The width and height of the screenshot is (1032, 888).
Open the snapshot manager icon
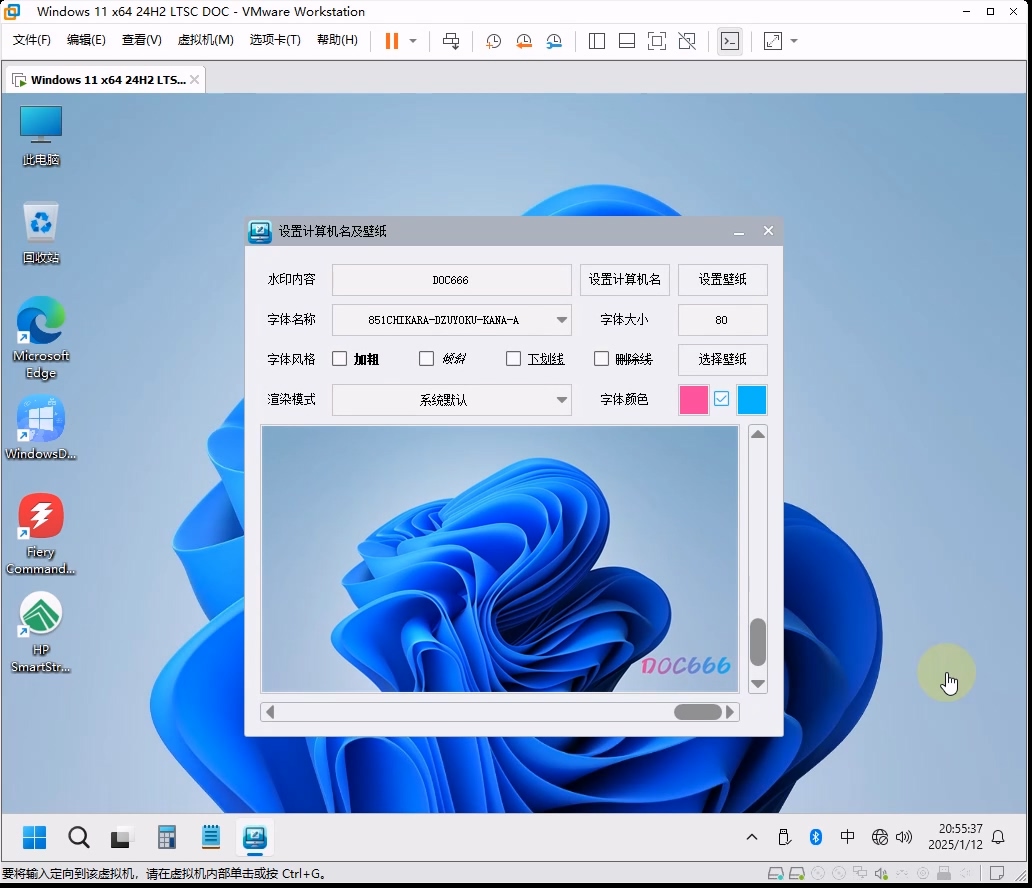pos(554,41)
